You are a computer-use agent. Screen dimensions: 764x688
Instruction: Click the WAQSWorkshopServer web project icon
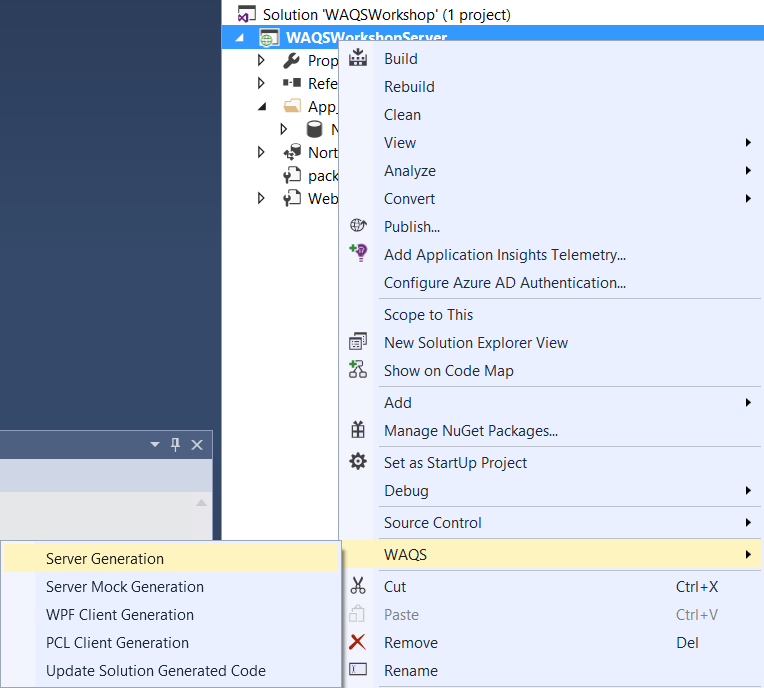pyautogui.click(x=269, y=38)
